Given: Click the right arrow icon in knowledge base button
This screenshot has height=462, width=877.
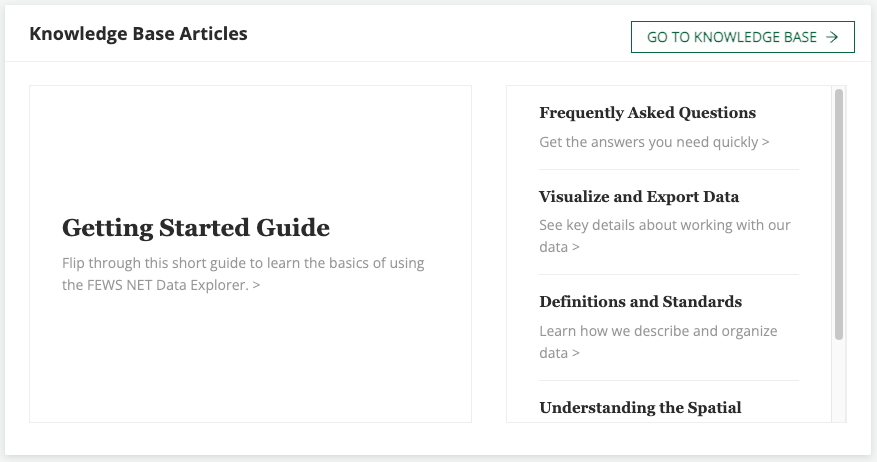Looking at the screenshot, I should pyautogui.click(x=832, y=37).
